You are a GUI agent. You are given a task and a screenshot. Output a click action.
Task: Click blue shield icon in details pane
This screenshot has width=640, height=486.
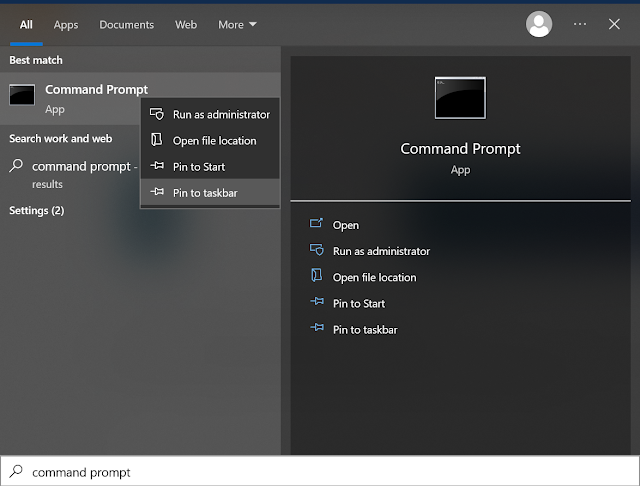[317, 249]
